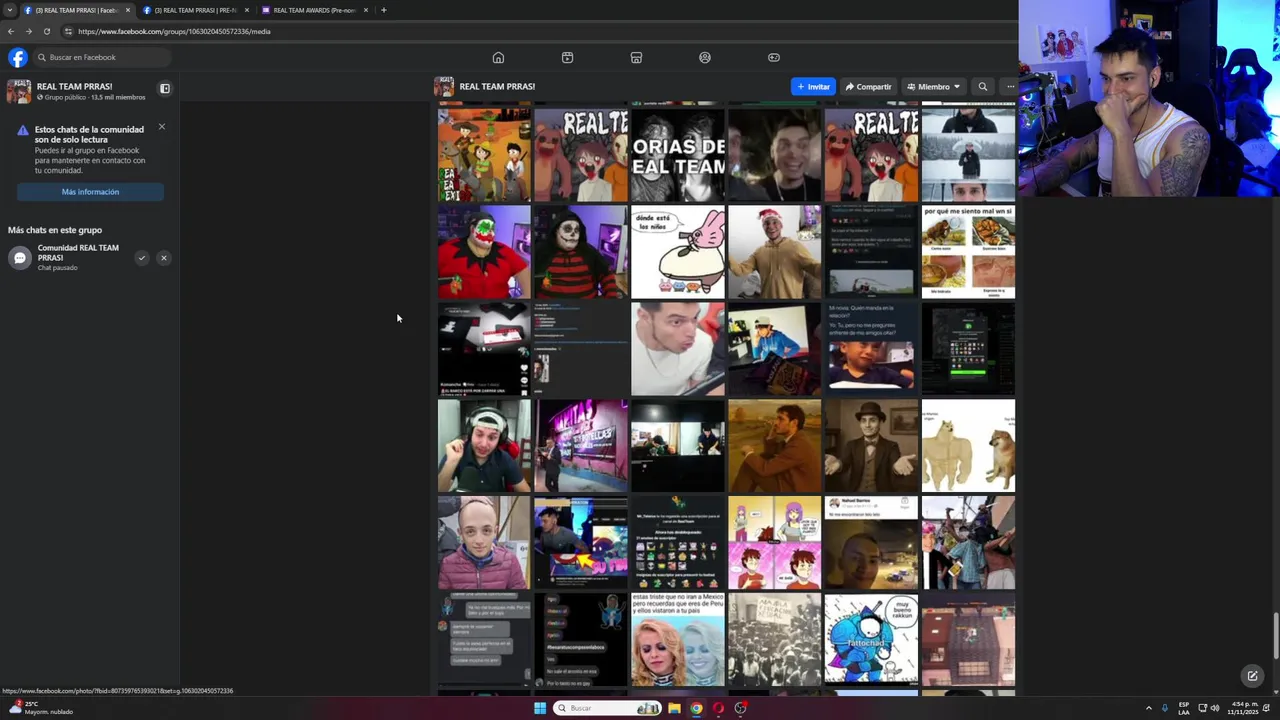Open the Windows Start menu
The height and width of the screenshot is (720, 1280).
[540, 708]
